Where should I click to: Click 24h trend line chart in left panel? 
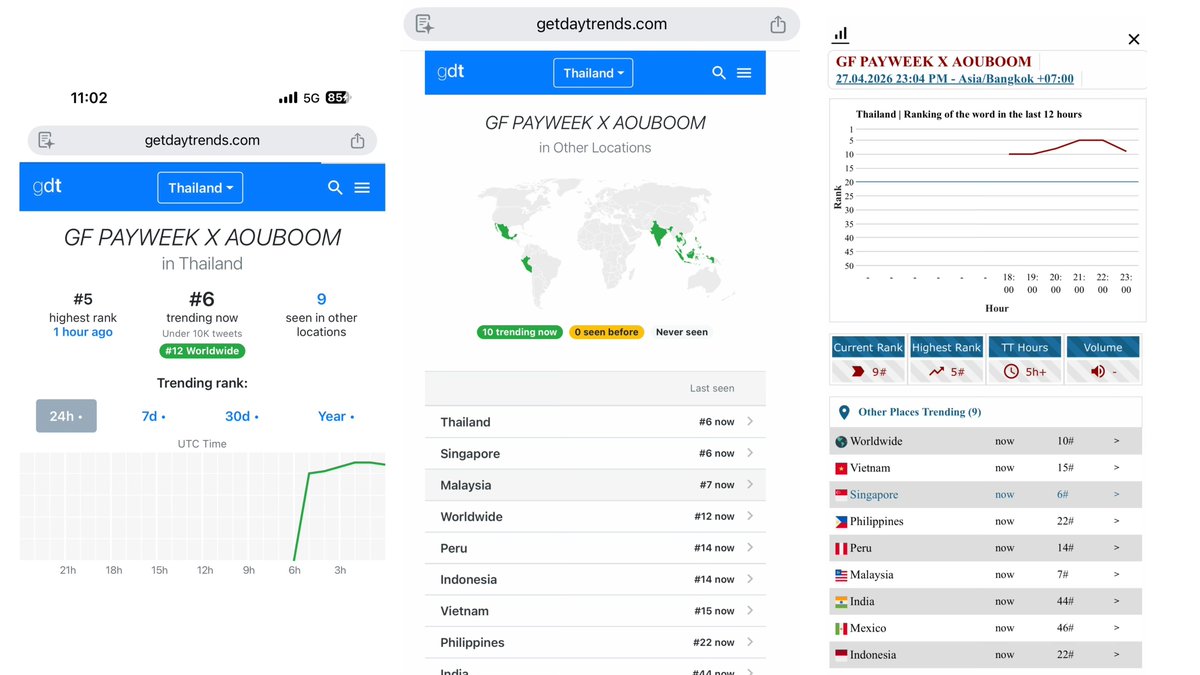[202, 506]
